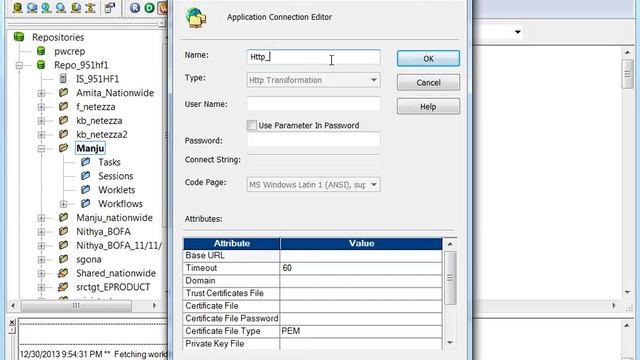Click the User Name input field
The width and height of the screenshot is (640, 360).
pyautogui.click(x=313, y=104)
